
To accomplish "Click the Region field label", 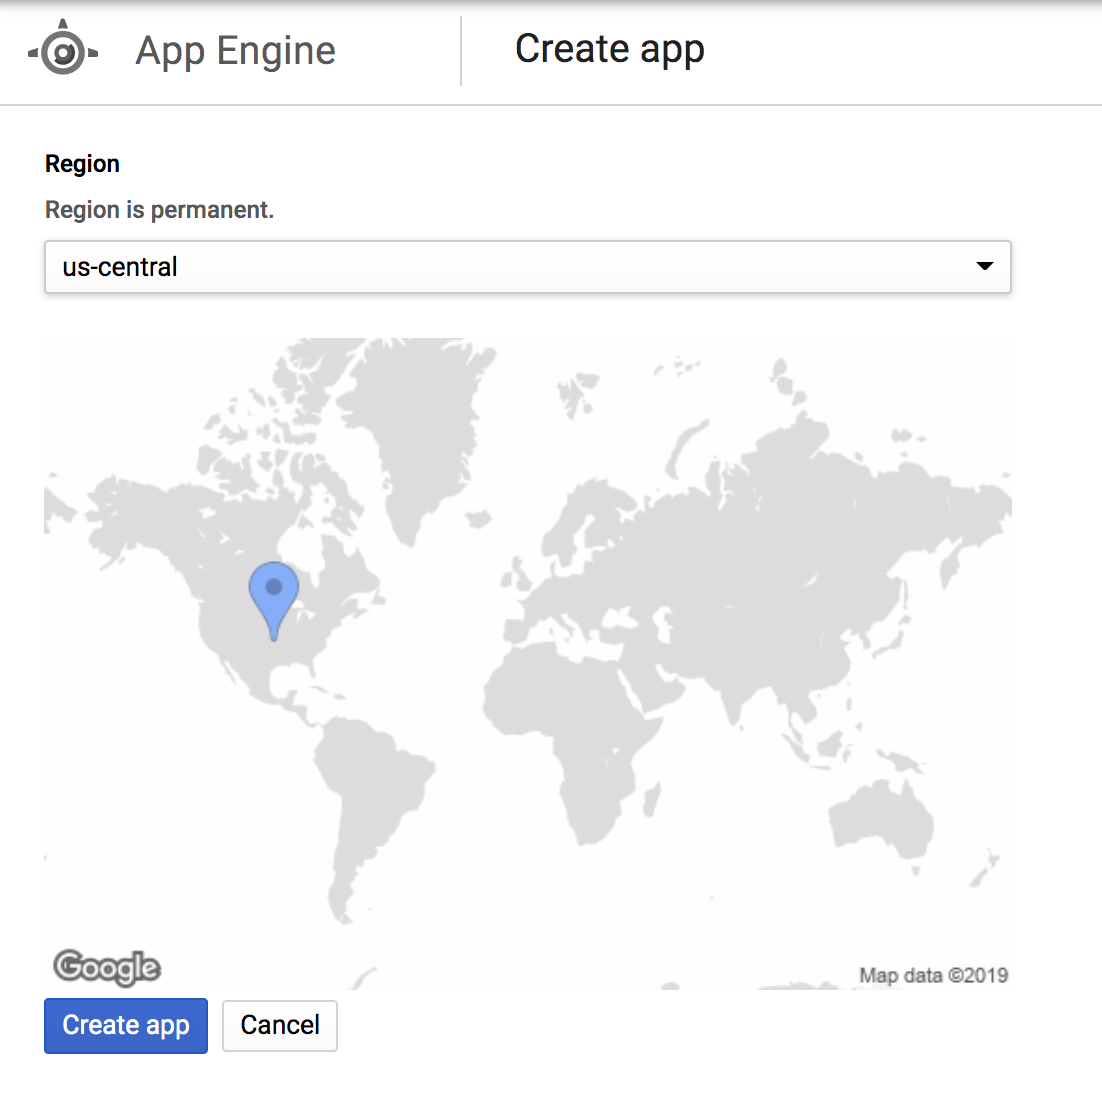I will pyautogui.click(x=82, y=164).
